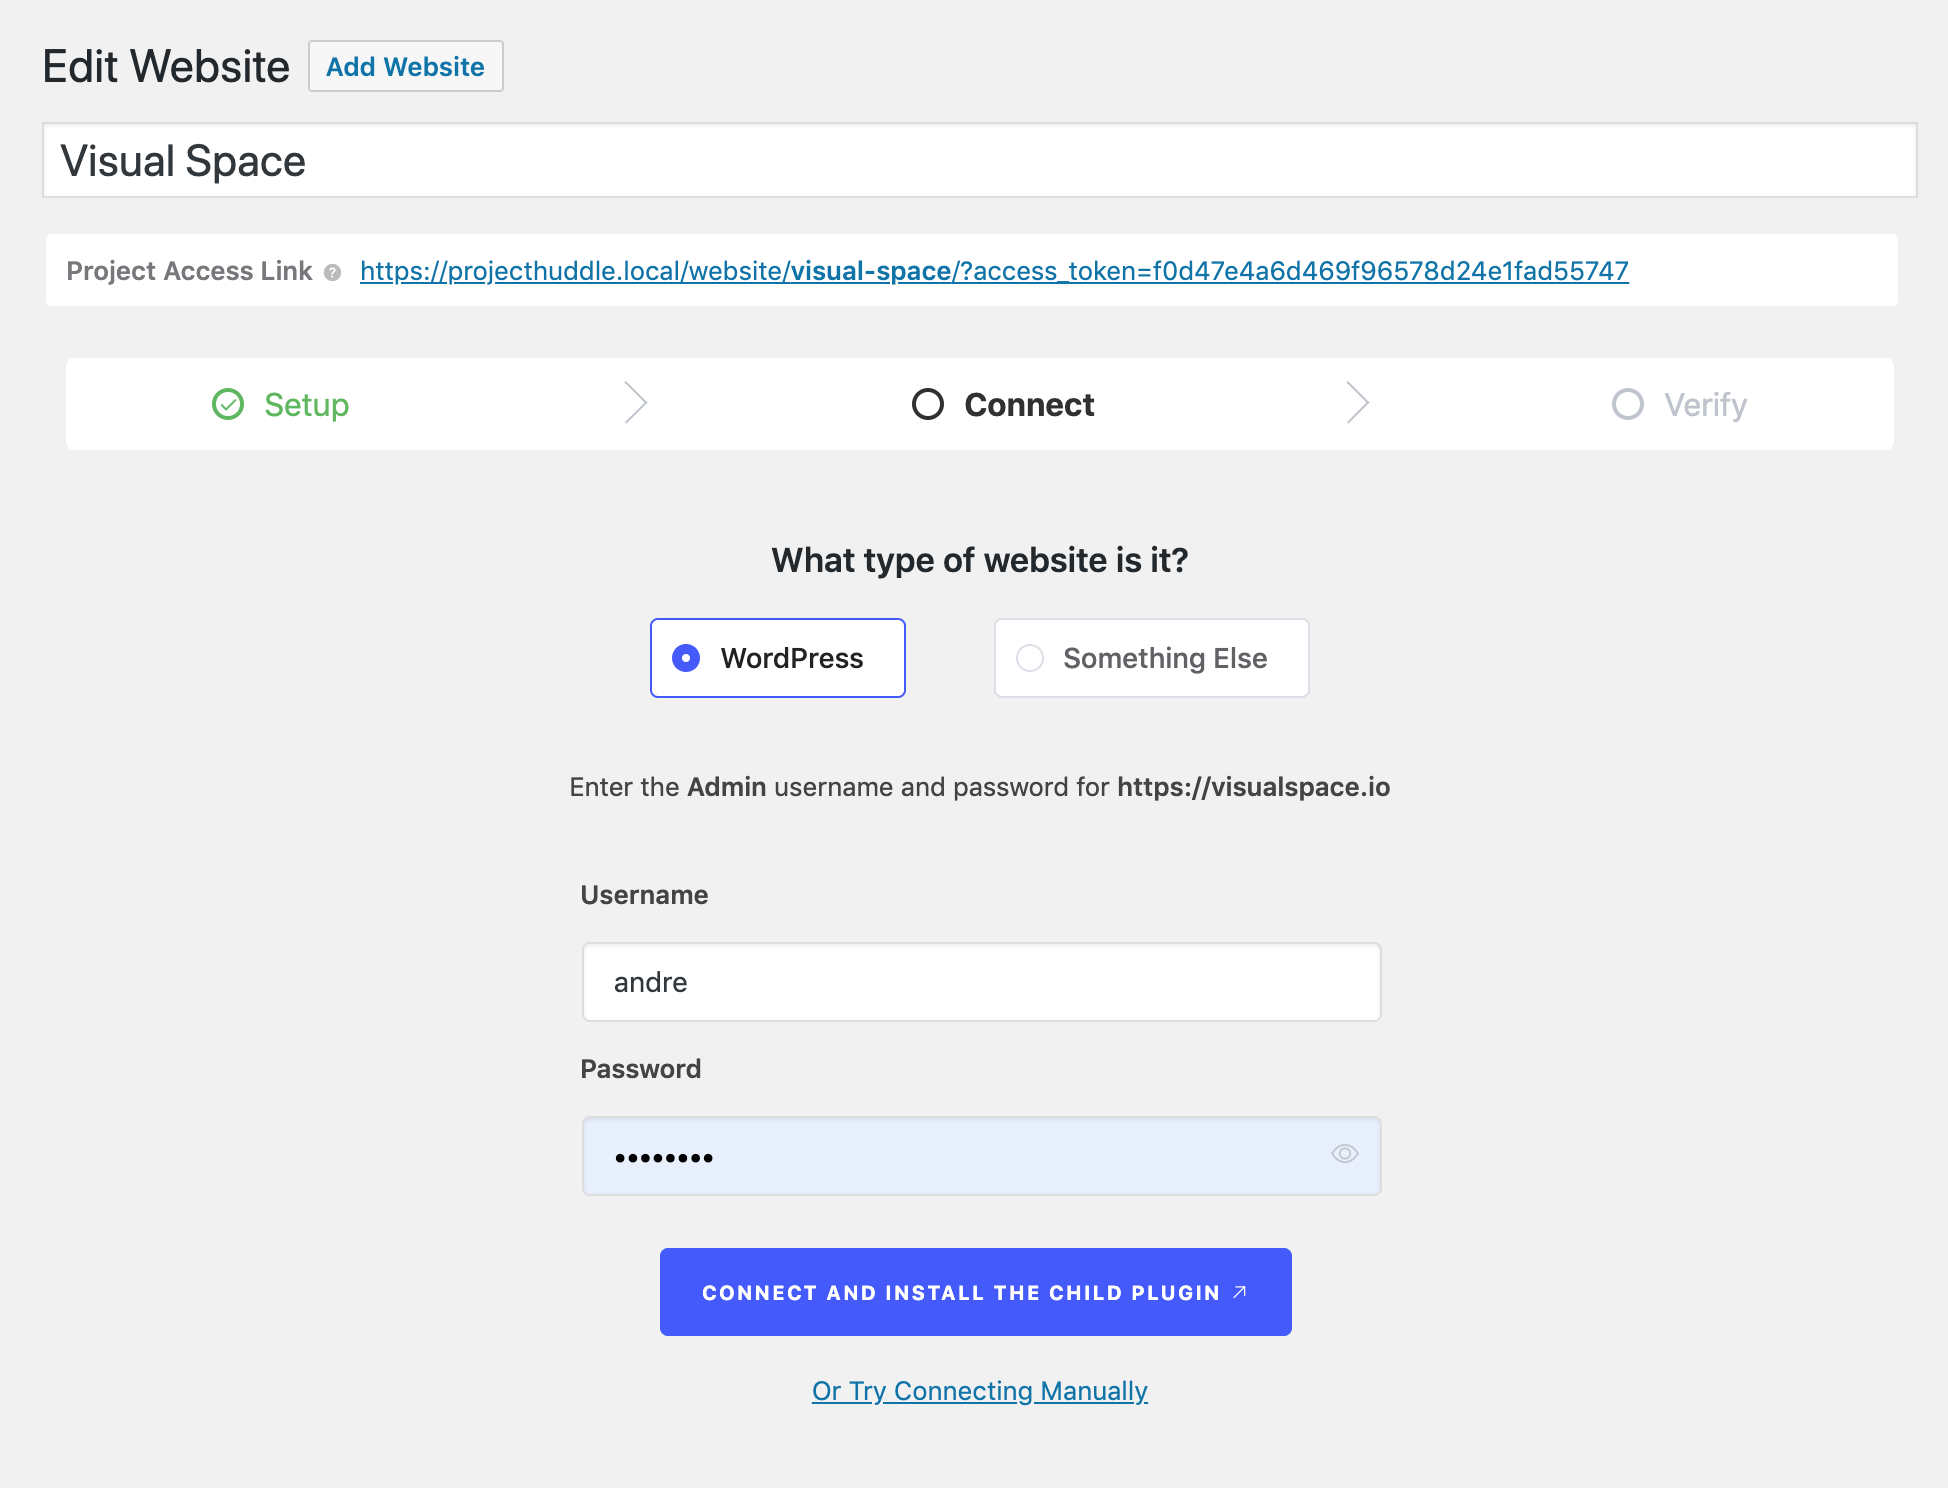Go to the Setup step
This screenshot has height=1488, width=1948.
[x=306, y=405]
